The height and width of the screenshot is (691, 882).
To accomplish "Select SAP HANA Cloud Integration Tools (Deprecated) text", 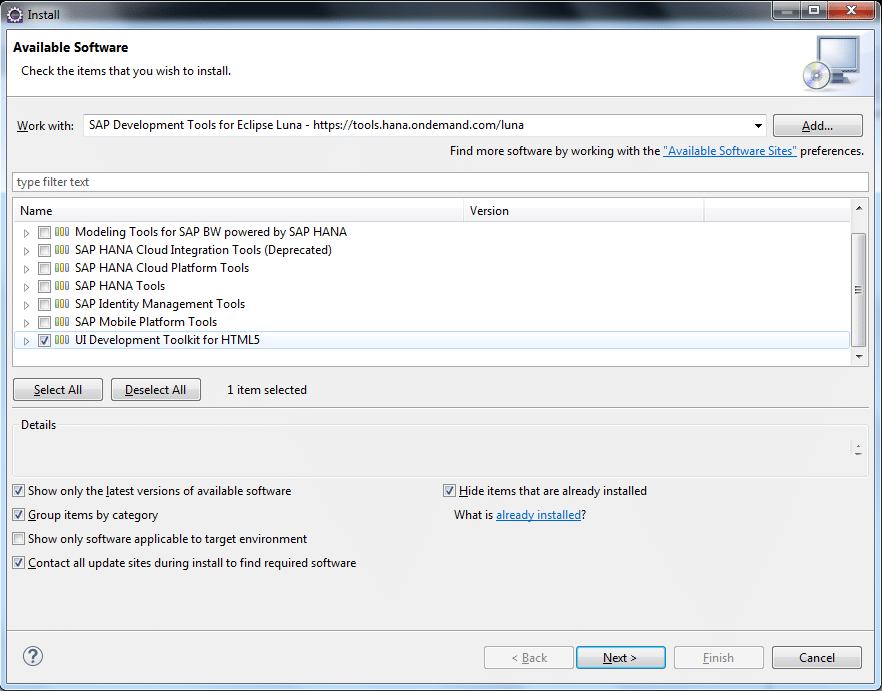I will point(203,250).
